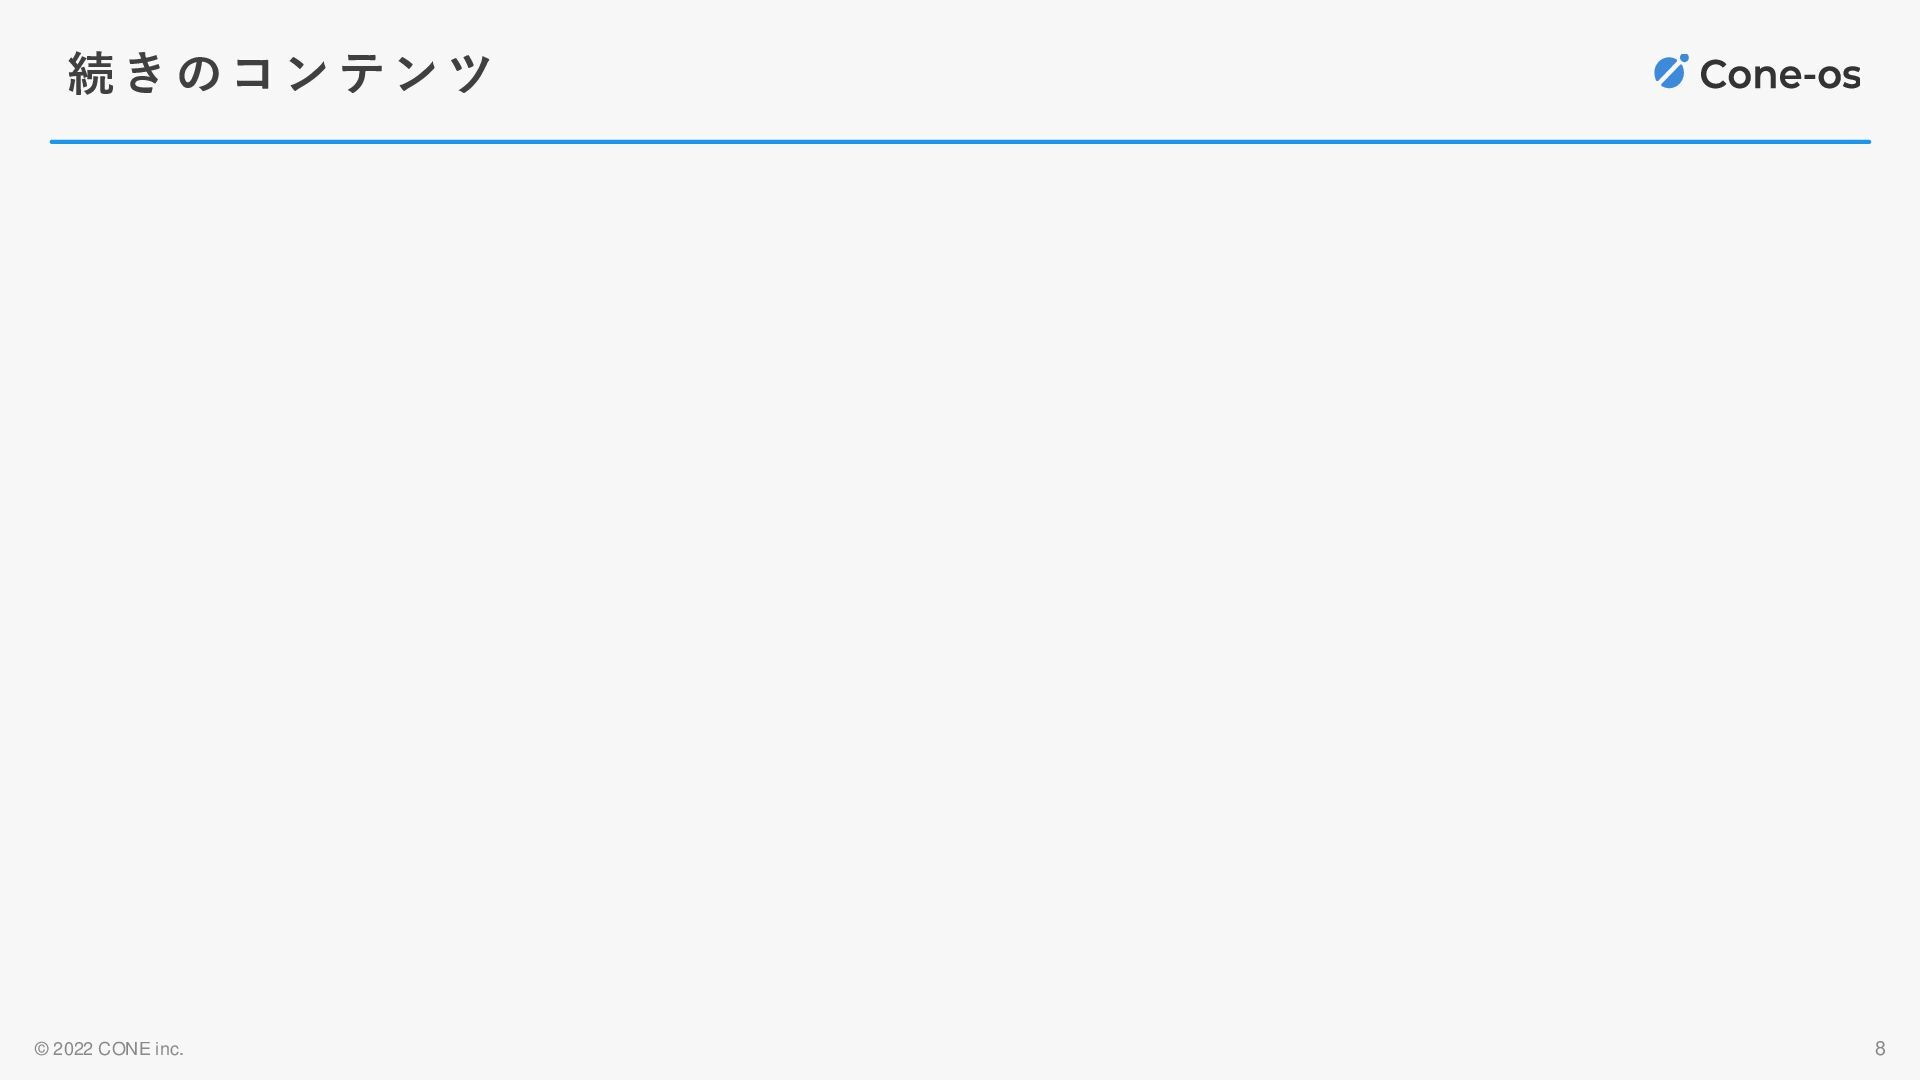Image resolution: width=1920 pixels, height=1080 pixels.
Task: Click the hyphen in the Cone-os wordmark
Action: click(x=1809, y=78)
